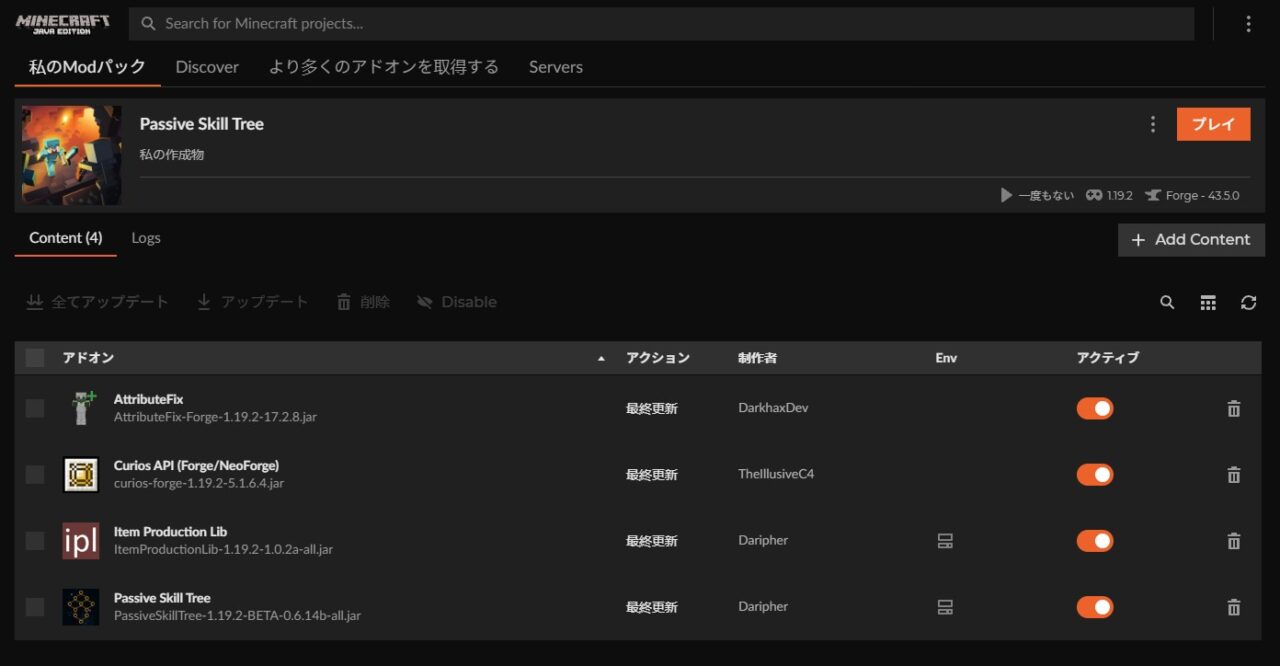Open the Servers tab
The height and width of the screenshot is (666, 1280).
point(556,67)
